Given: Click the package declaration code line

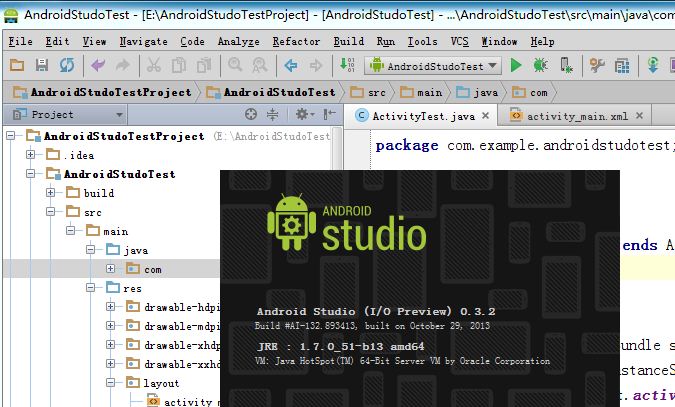Looking at the screenshot, I should click(525, 145).
